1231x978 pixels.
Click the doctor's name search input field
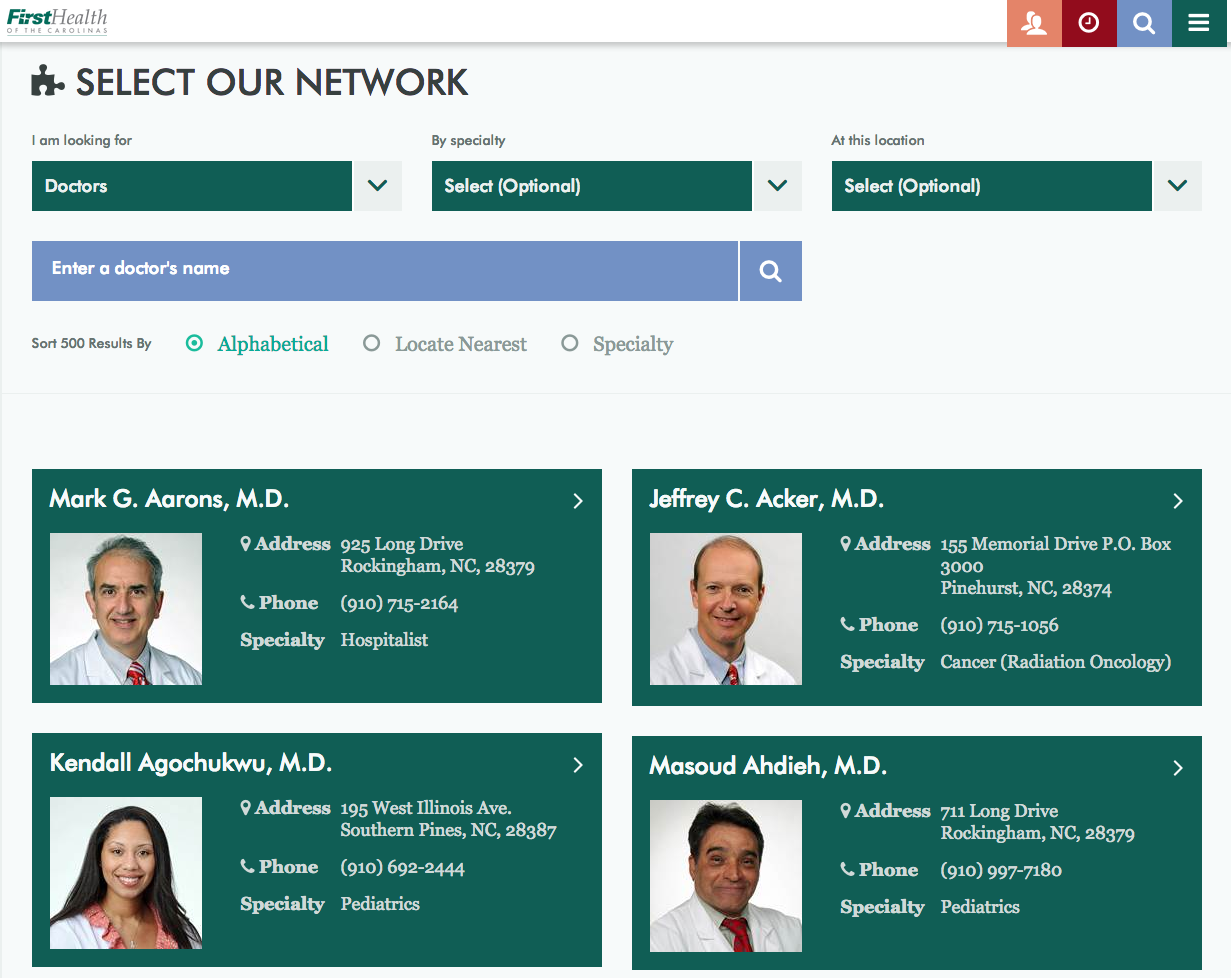point(384,270)
